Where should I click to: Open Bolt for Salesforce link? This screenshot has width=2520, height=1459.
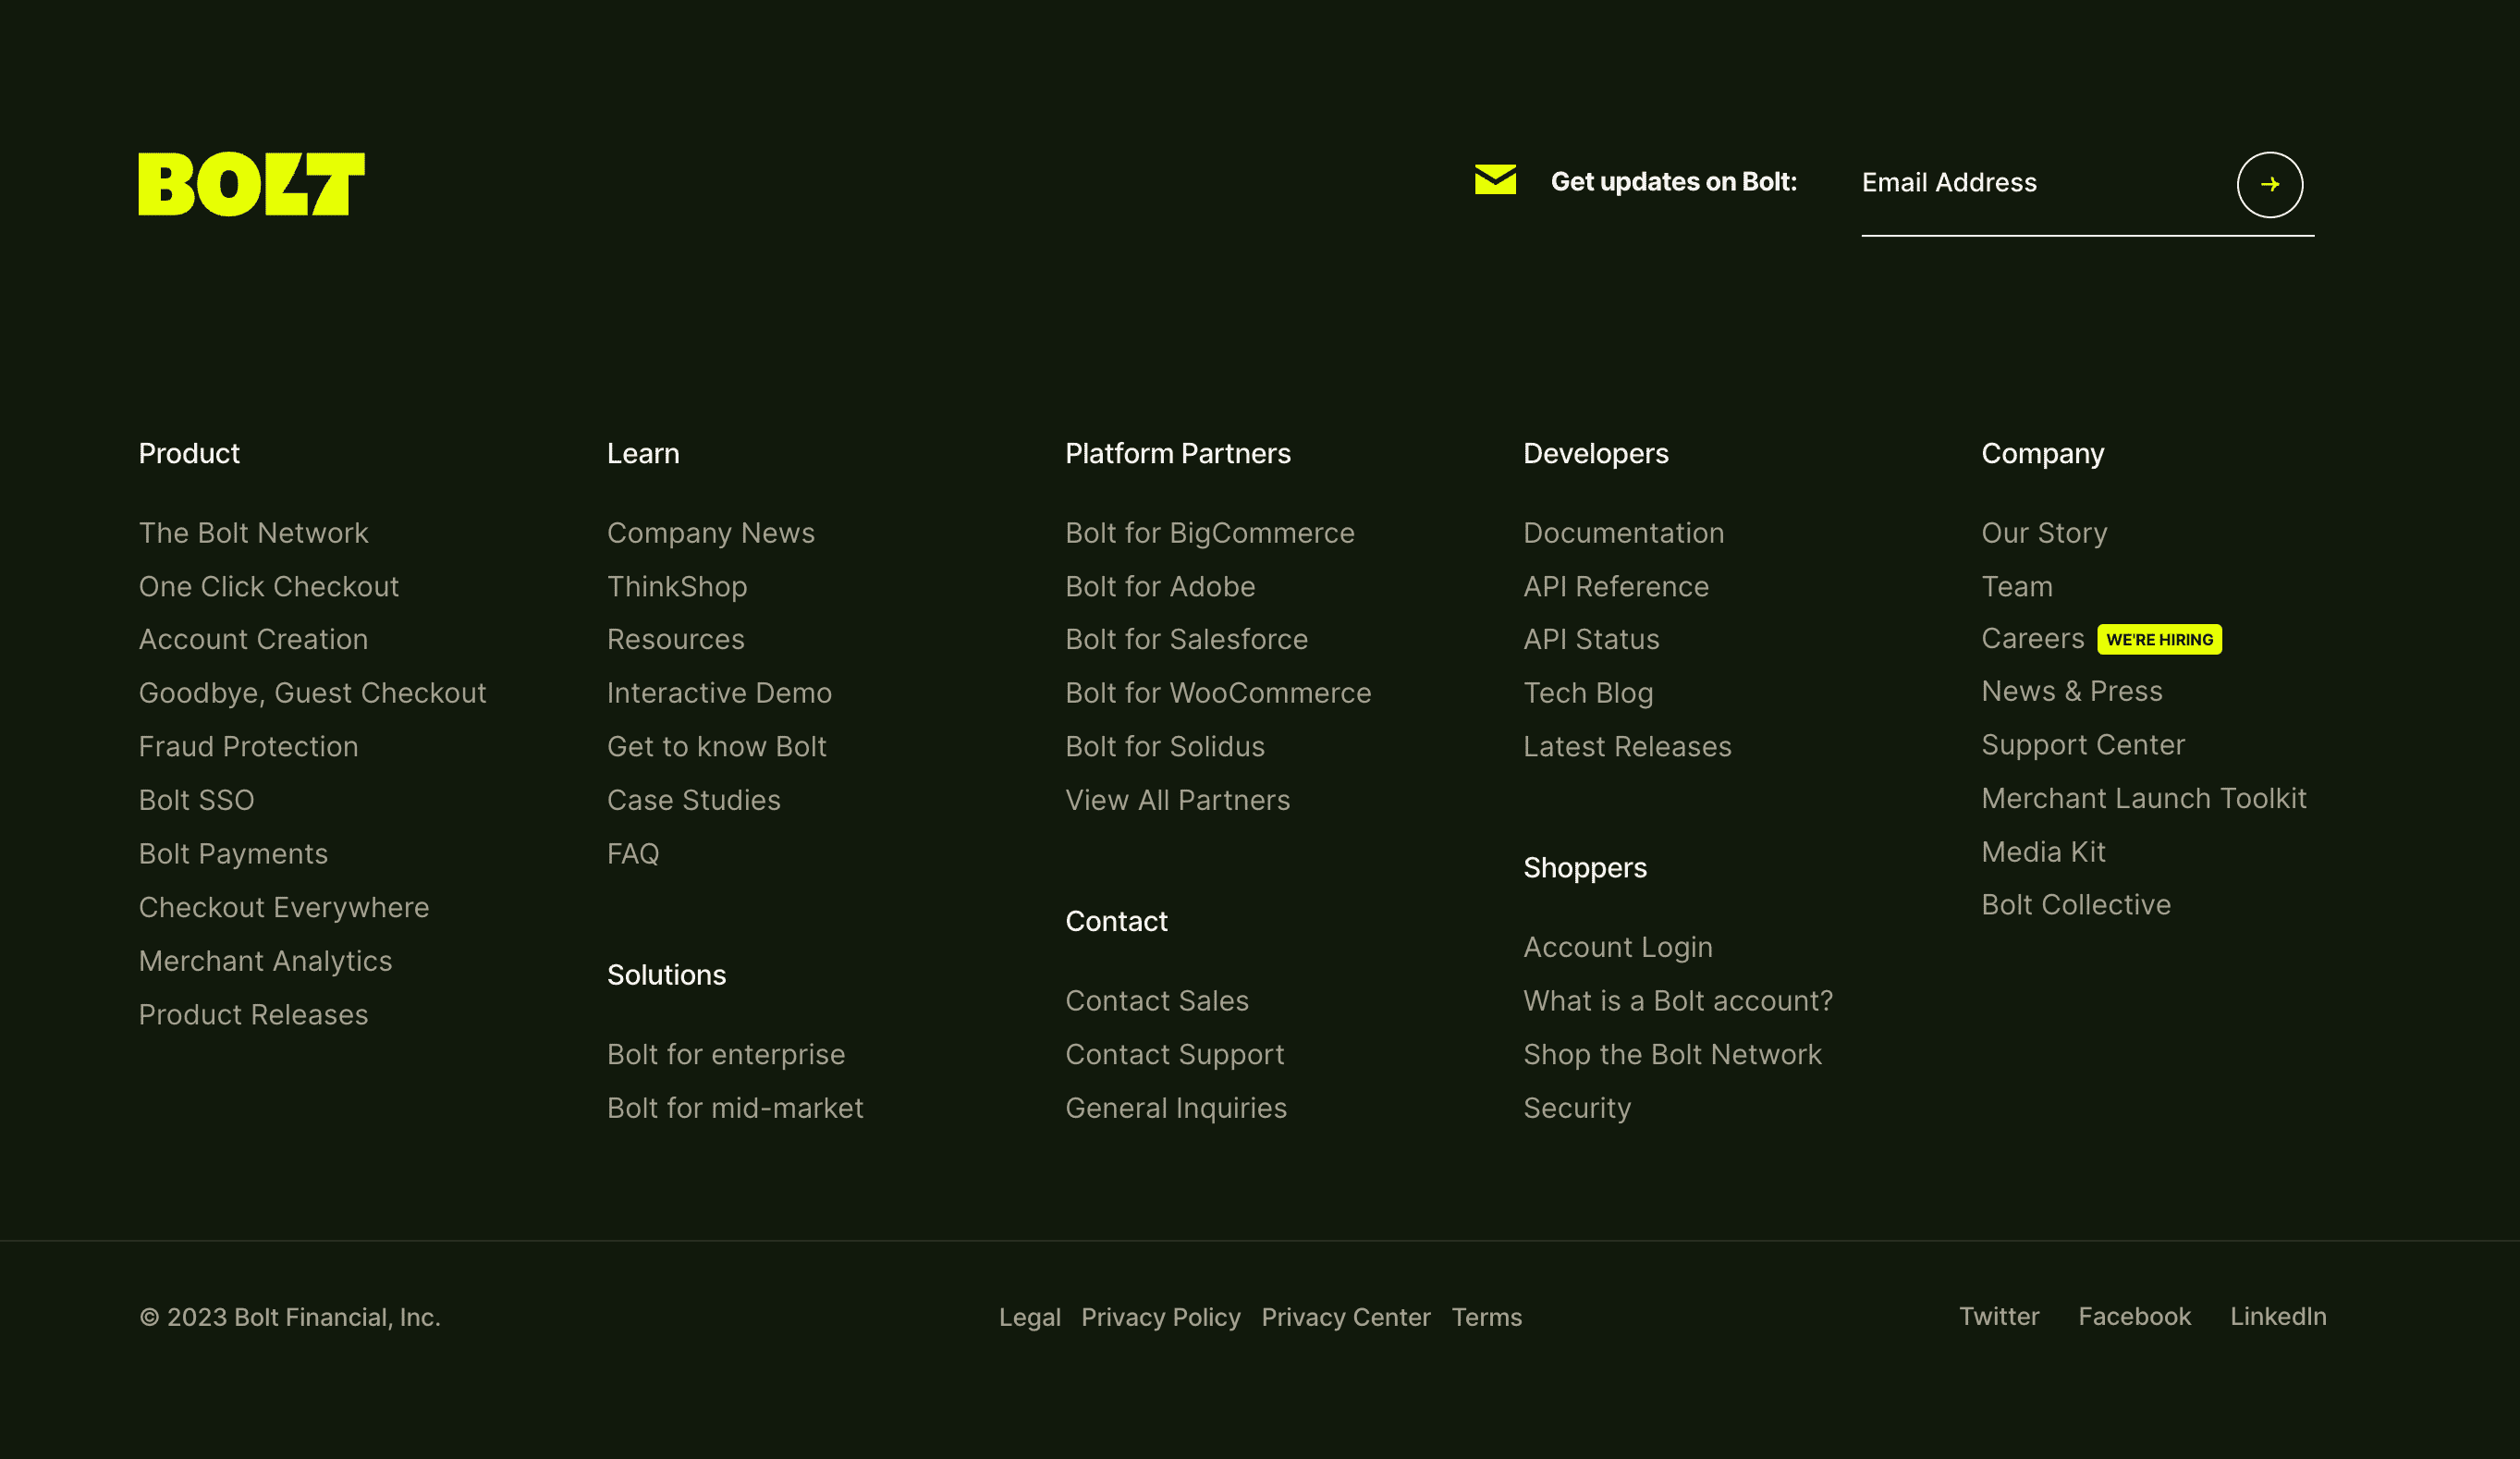pyautogui.click(x=1187, y=640)
